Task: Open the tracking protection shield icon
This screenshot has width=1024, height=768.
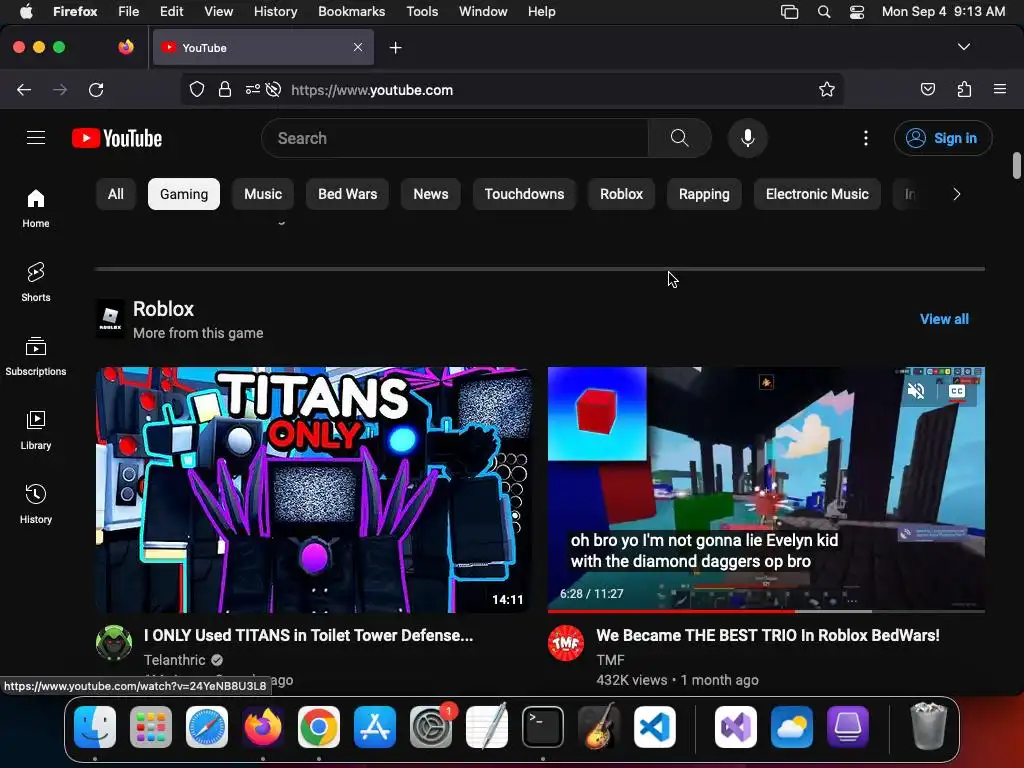Action: point(197,89)
